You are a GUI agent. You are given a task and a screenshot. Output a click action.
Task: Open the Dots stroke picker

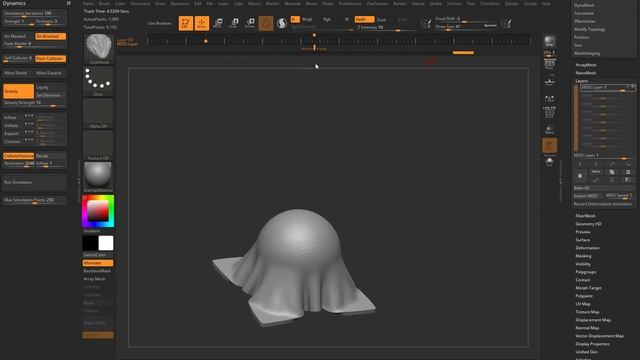click(98, 82)
